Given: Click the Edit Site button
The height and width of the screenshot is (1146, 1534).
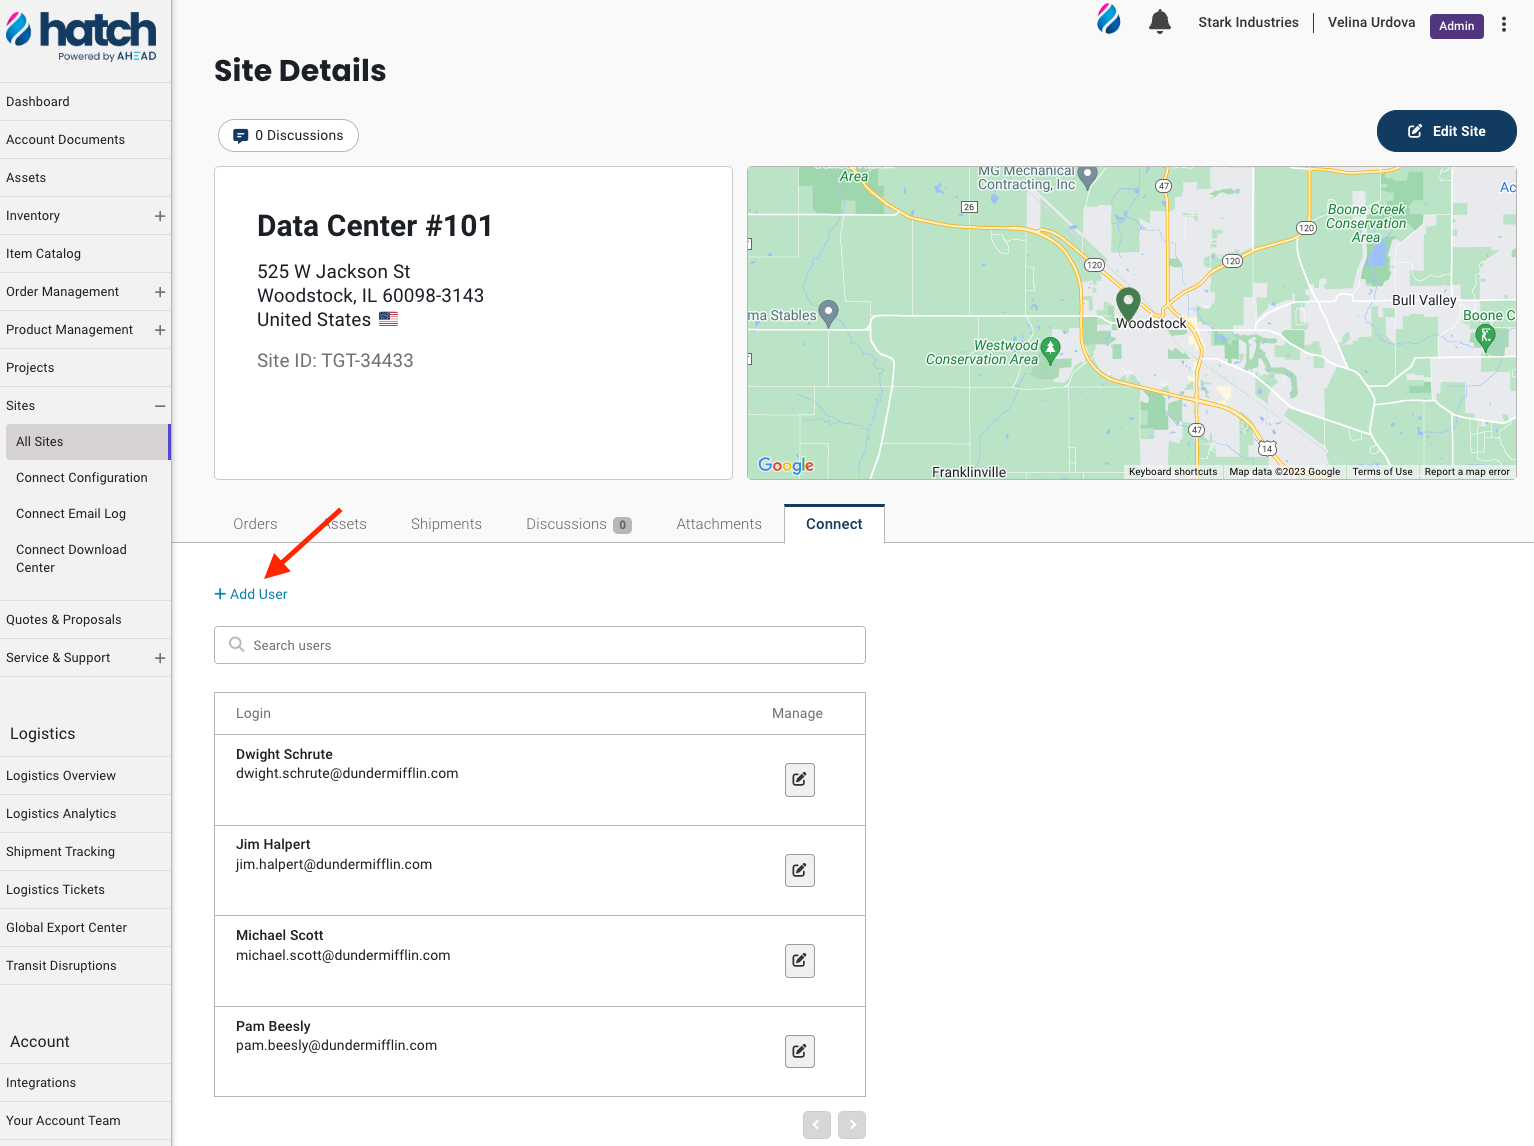Looking at the screenshot, I should click(x=1446, y=131).
